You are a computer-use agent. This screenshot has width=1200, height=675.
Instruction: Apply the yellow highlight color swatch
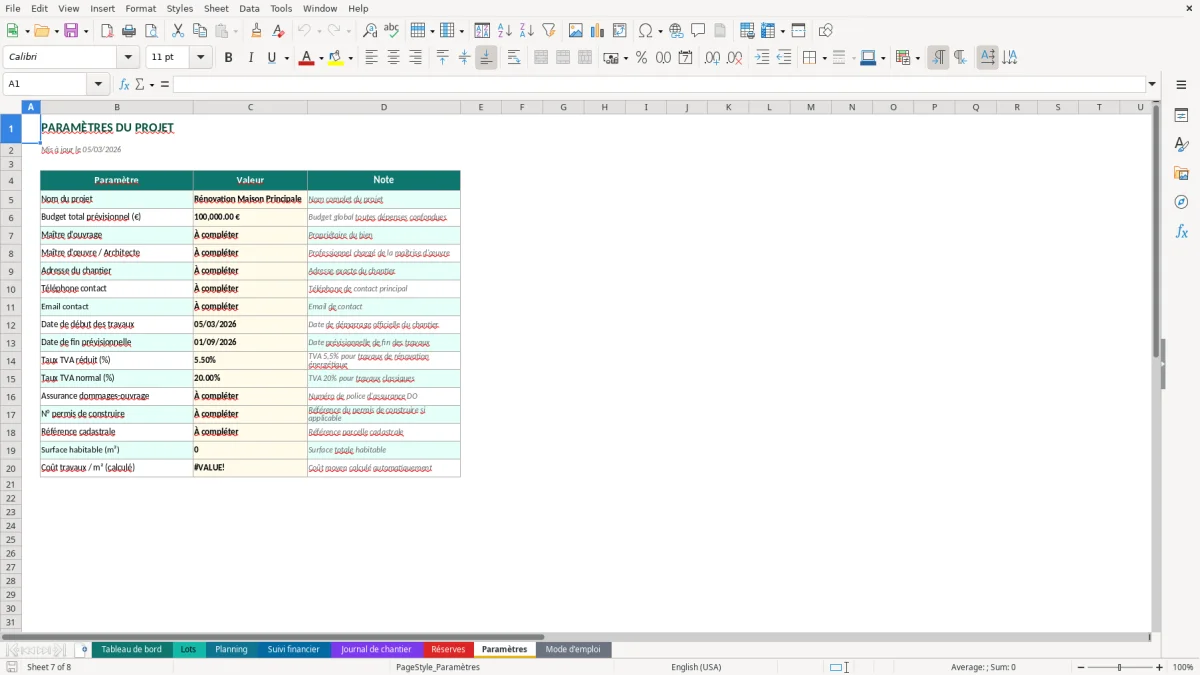tap(336, 58)
